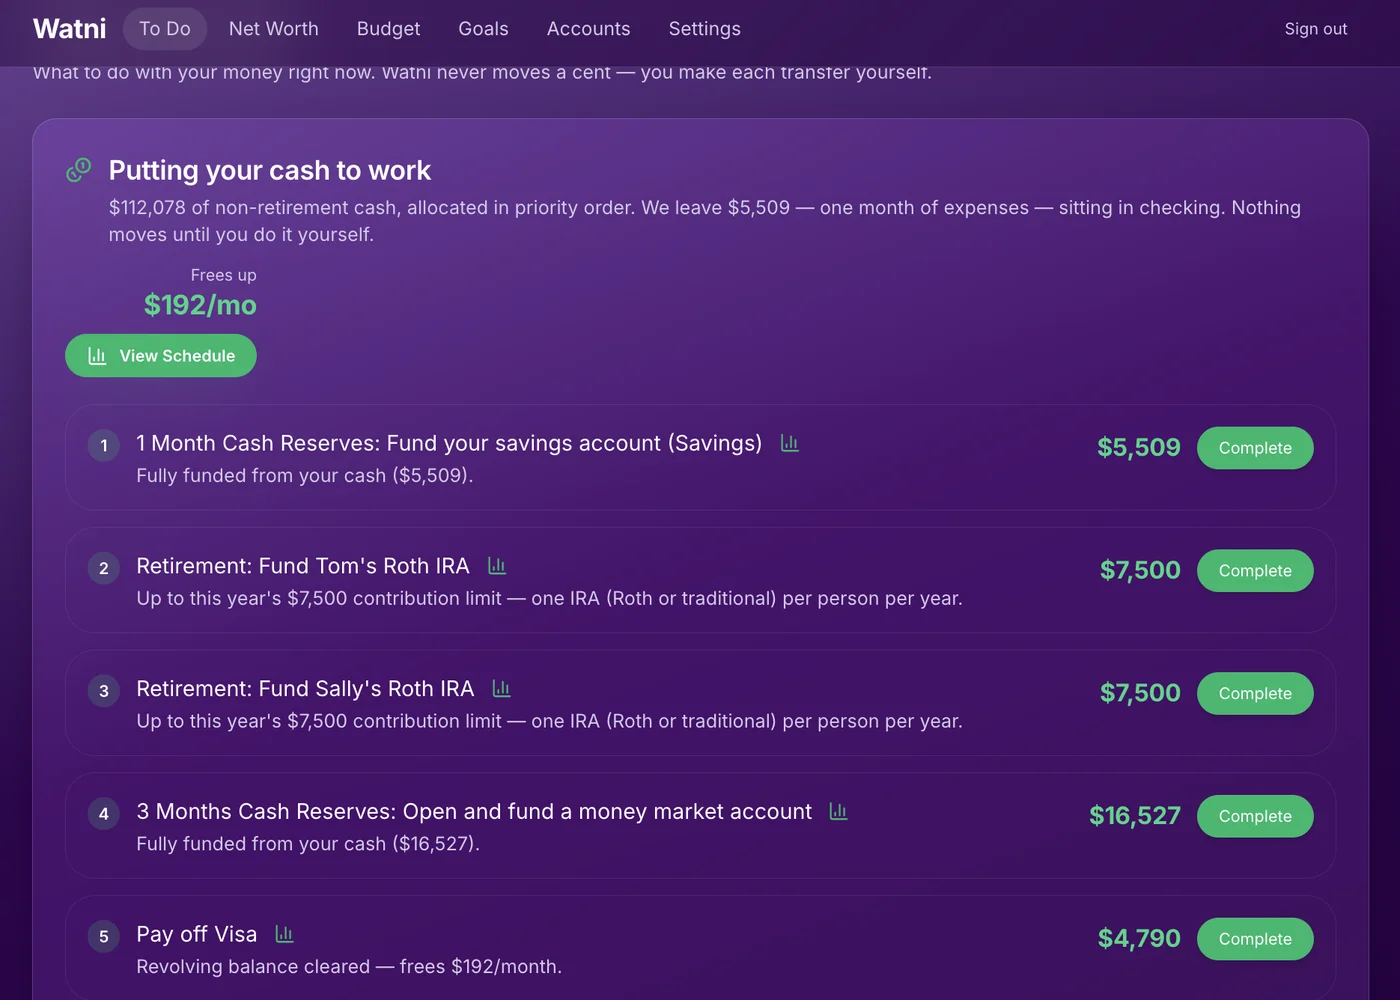Click the step number 3 badge
Screen dimensions: 1400x1000
coord(104,691)
